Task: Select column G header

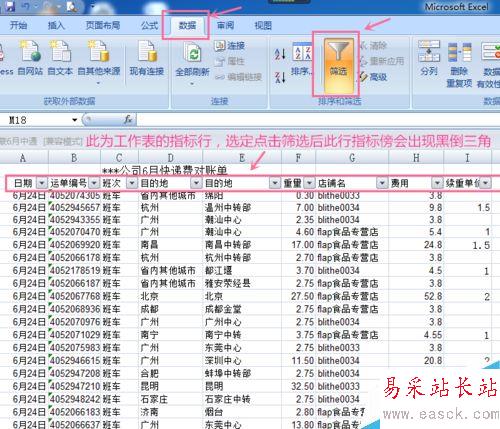Action: pos(352,158)
